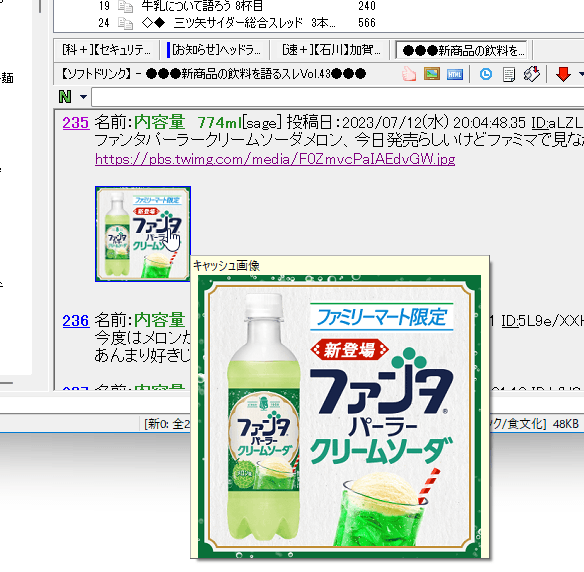This screenshot has height=572, width=584.
Task: Open the pbs.twimg.com image link
Action: [x=275, y=159]
